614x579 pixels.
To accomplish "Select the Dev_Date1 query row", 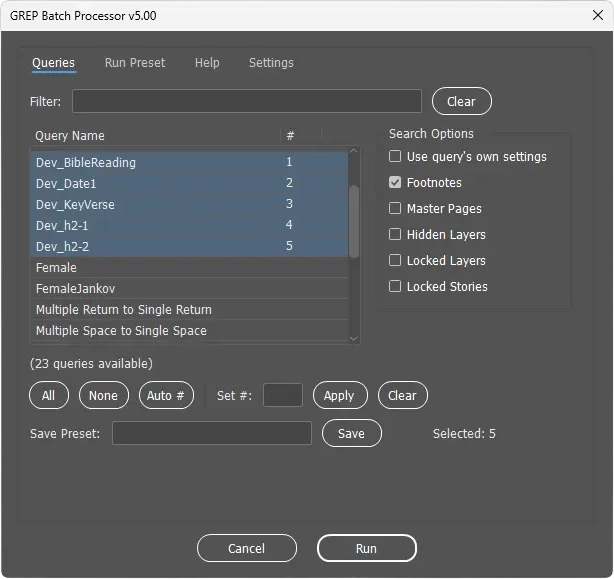I will 189,183.
